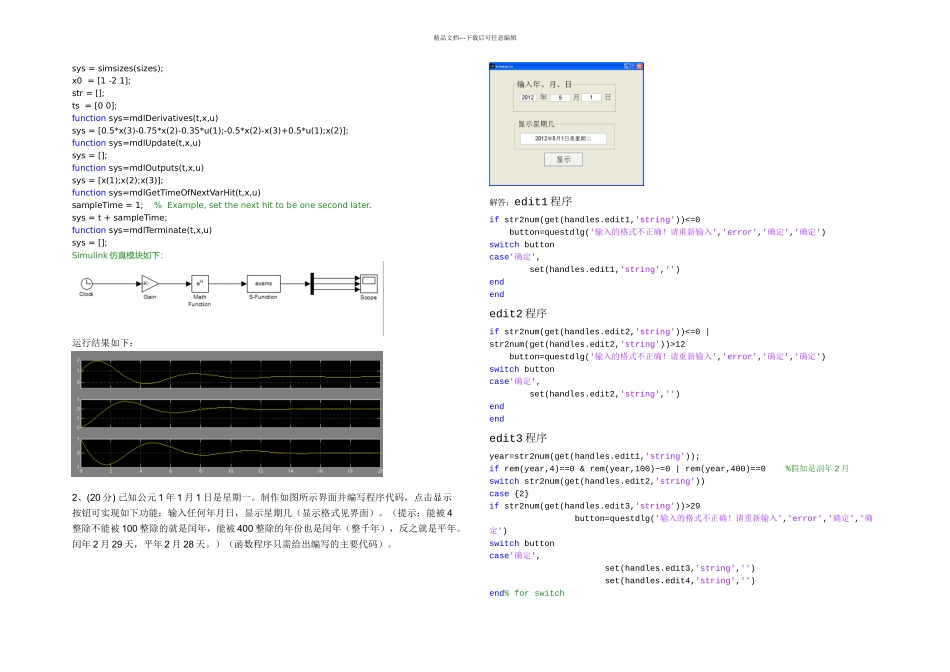Click line with 'handles.edit3,'string'))>29'
Image resolution: width=950 pixels, height=672 pixels.
tap(594, 506)
